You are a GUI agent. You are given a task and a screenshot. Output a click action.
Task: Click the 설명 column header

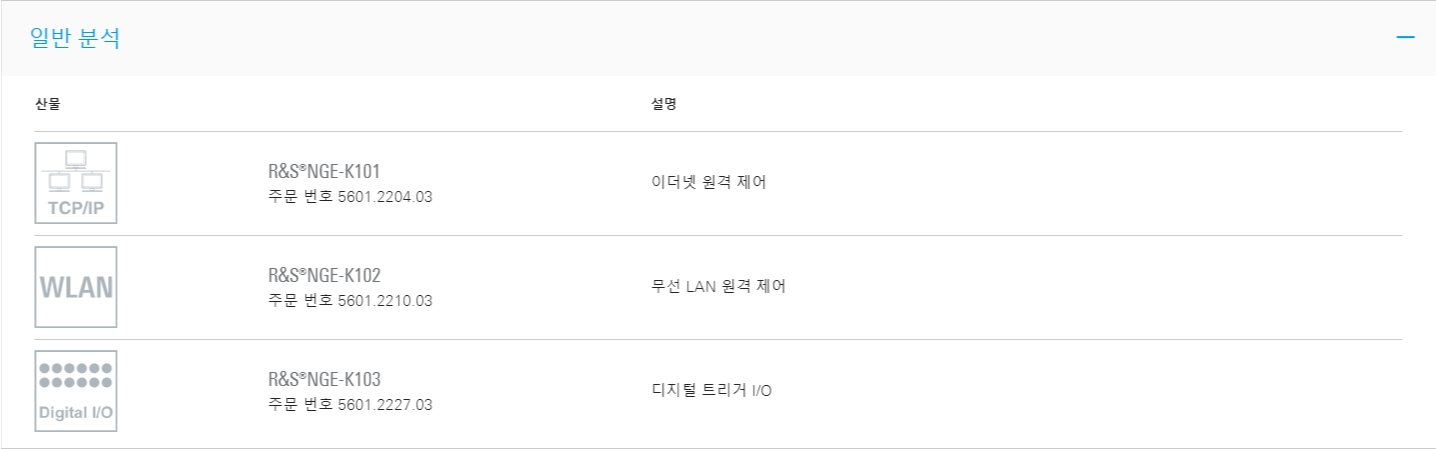point(663,104)
